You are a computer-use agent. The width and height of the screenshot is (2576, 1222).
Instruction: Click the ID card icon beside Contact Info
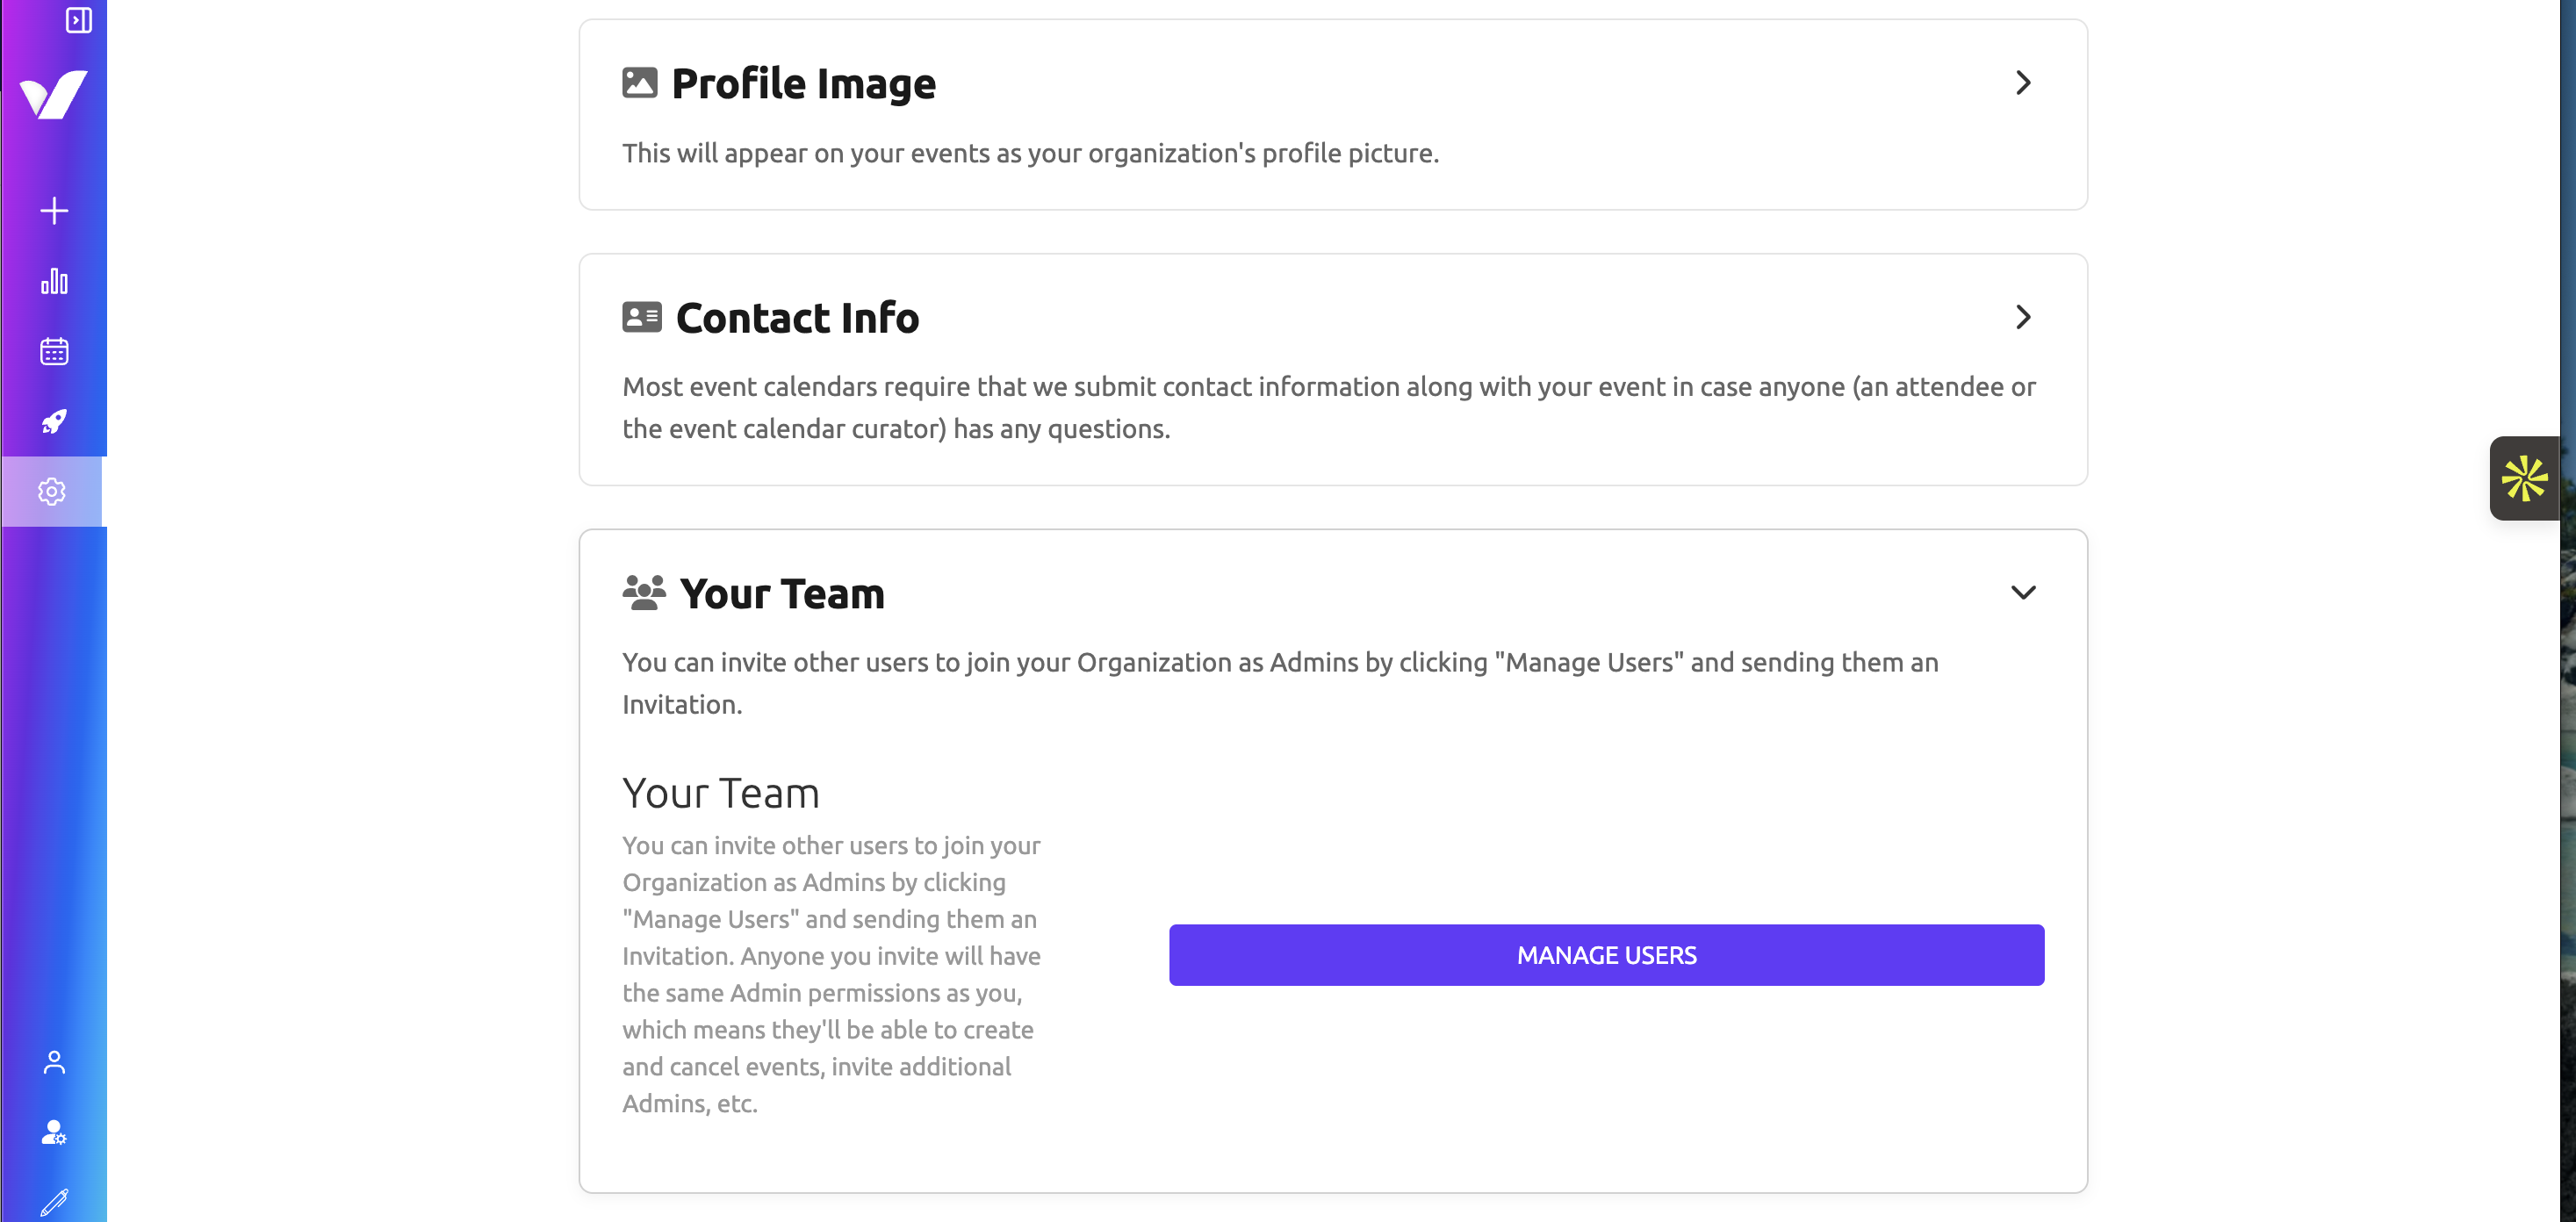coord(641,318)
